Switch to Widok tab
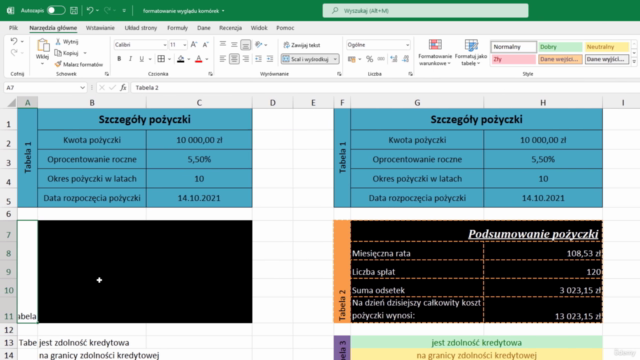 [x=259, y=28]
